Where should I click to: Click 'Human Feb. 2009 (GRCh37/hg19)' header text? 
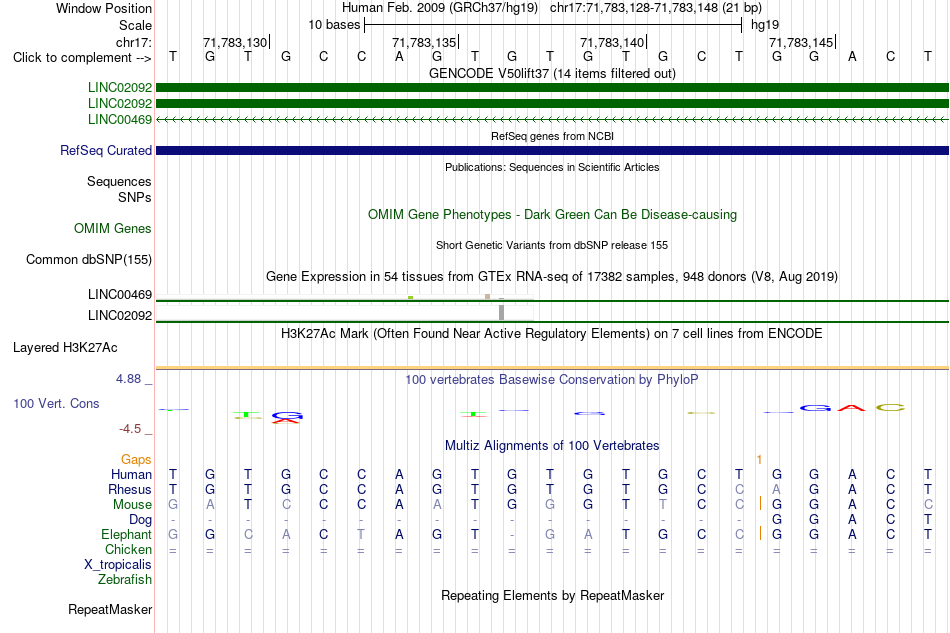point(440,8)
